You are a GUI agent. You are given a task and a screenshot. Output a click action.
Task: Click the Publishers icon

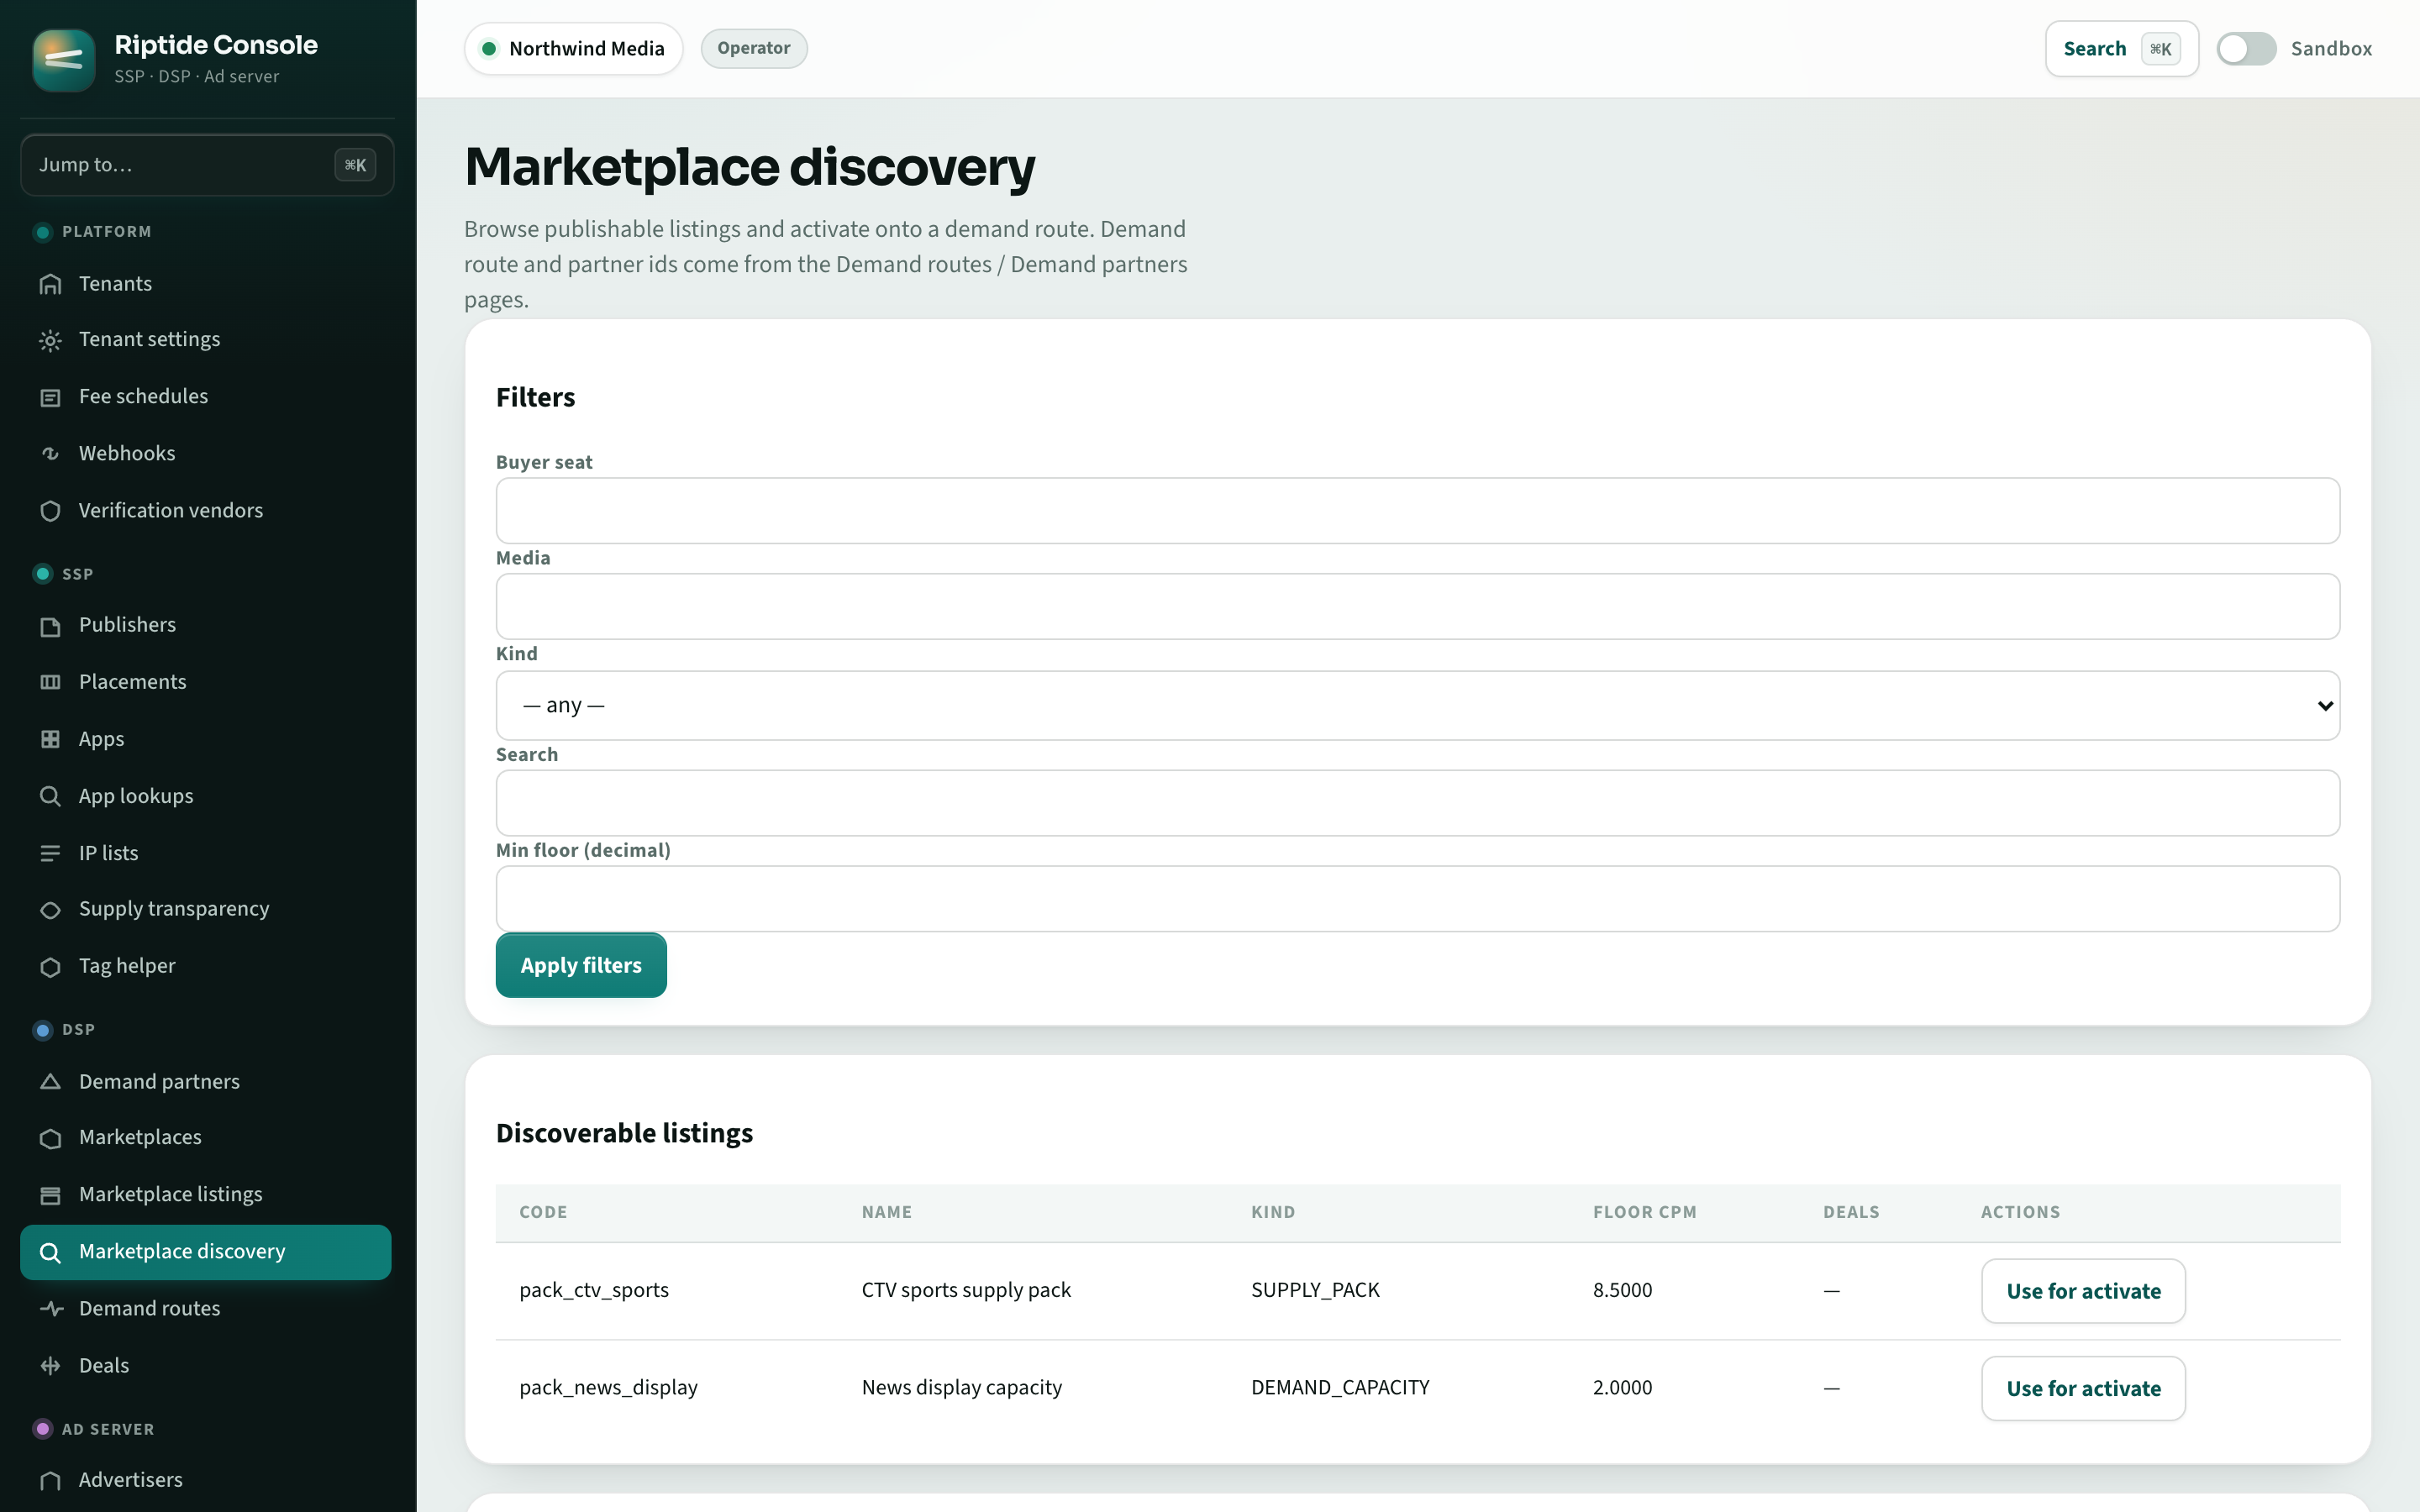coord(50,626)
